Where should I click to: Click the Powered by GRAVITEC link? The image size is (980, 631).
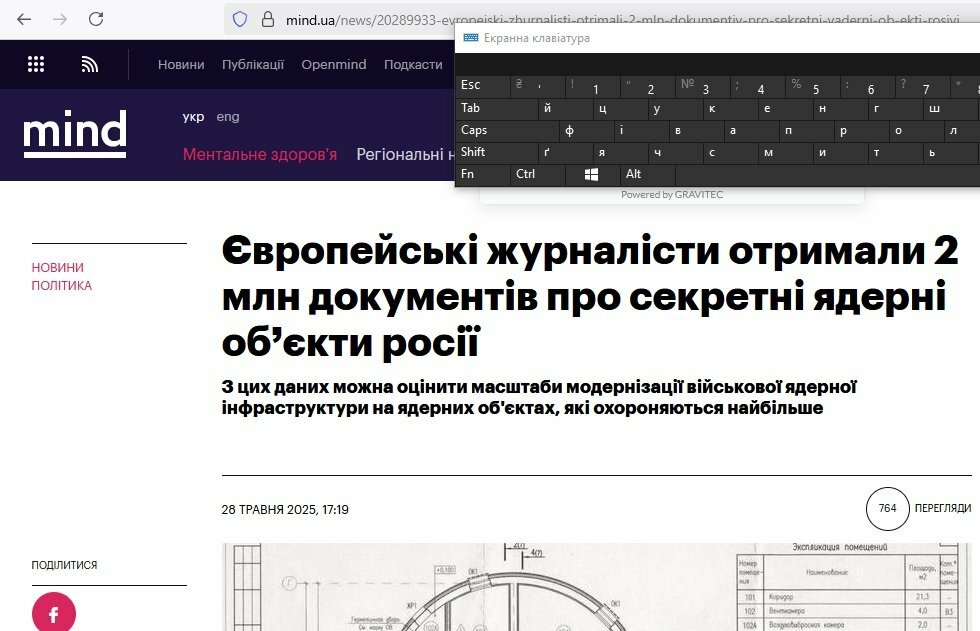coord(672,194)
